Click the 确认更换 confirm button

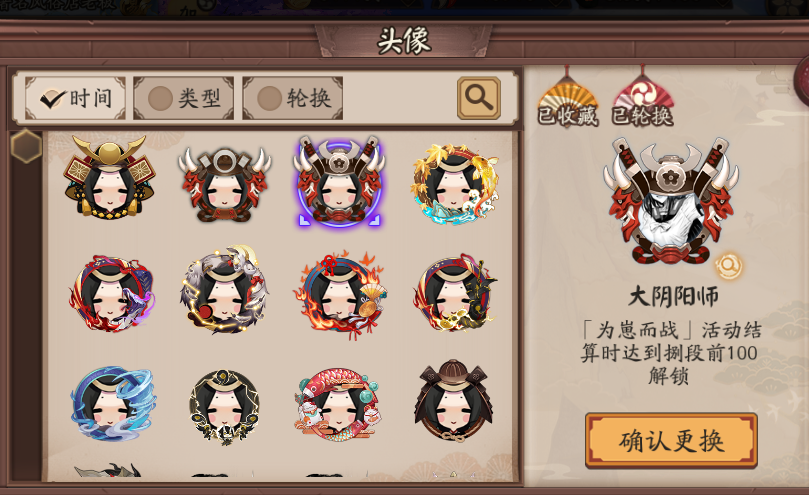(671, 440)
